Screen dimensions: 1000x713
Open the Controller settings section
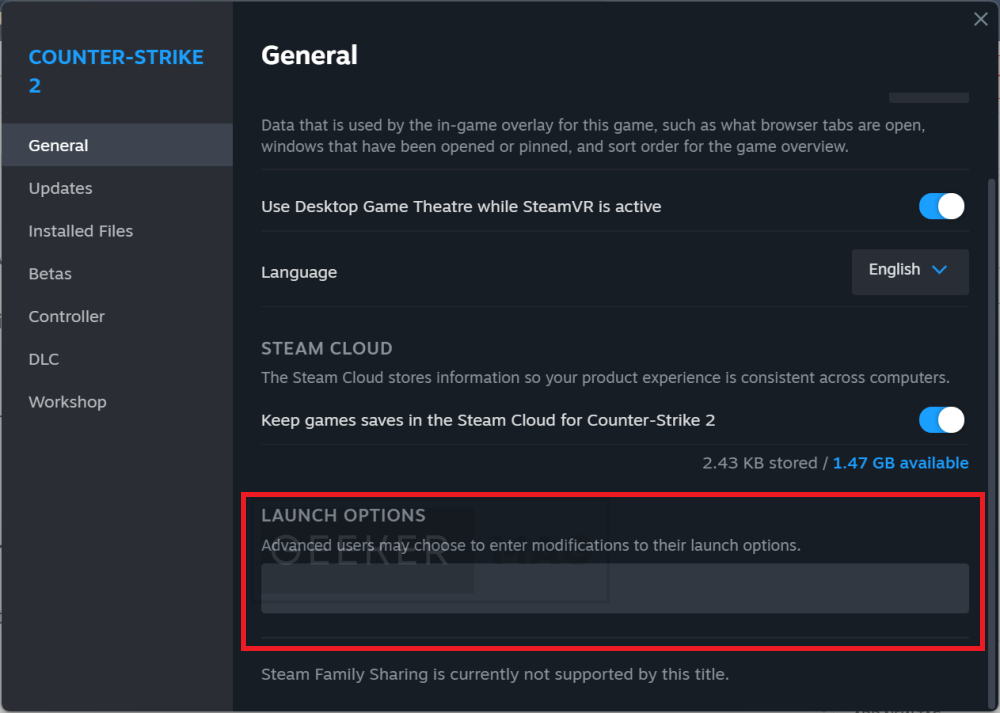point(117,316)
